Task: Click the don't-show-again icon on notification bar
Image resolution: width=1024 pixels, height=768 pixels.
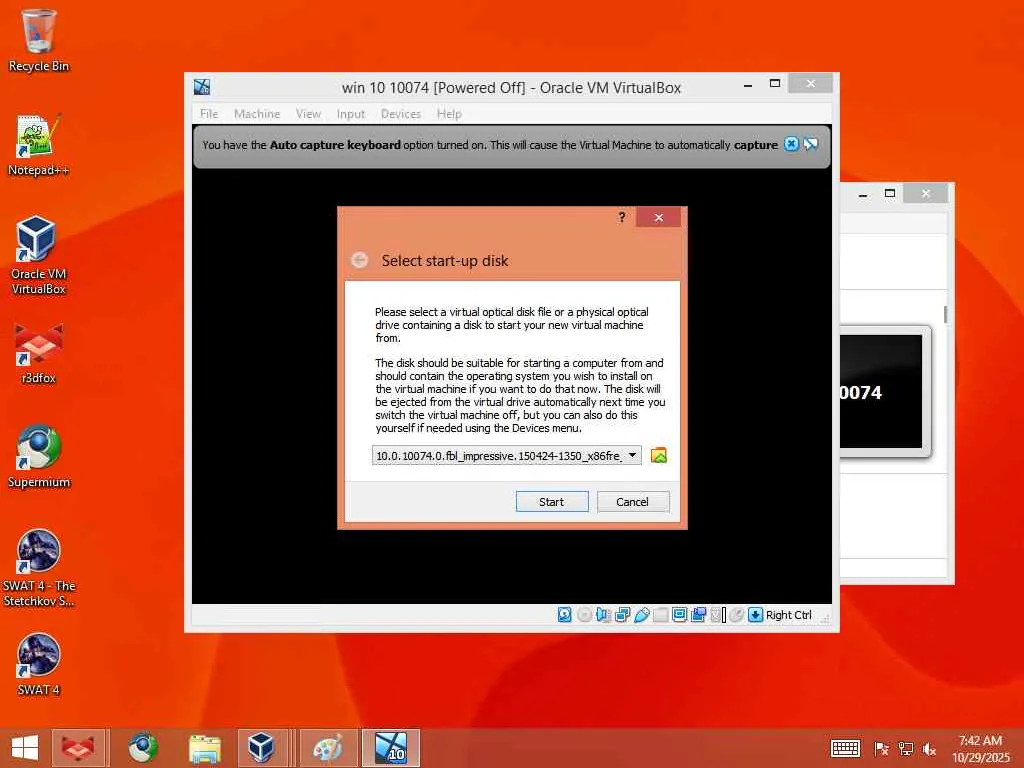Action: click(810, 144)
